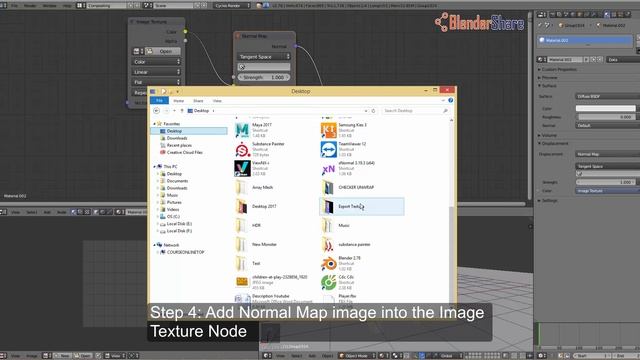Image resolution: width=640 pixels, height=360 pixels.
Task: Open the Tangent Space dropdown in Normal Map node
Action: click(x=264, y=57)
